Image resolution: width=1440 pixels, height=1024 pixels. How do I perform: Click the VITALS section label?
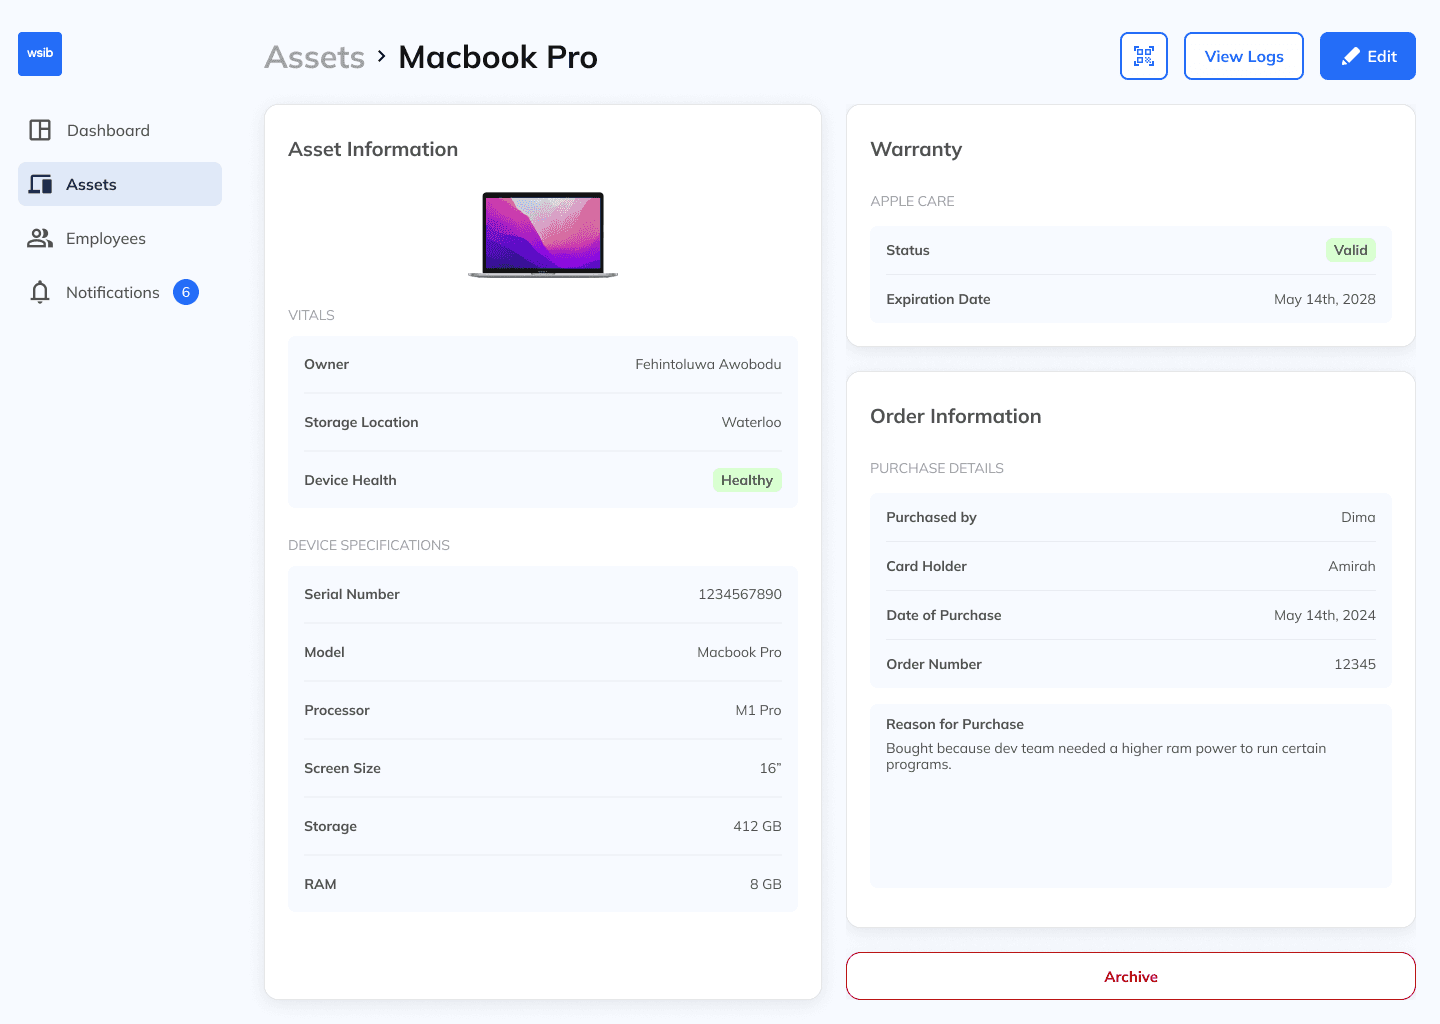(x=311, y=315)
